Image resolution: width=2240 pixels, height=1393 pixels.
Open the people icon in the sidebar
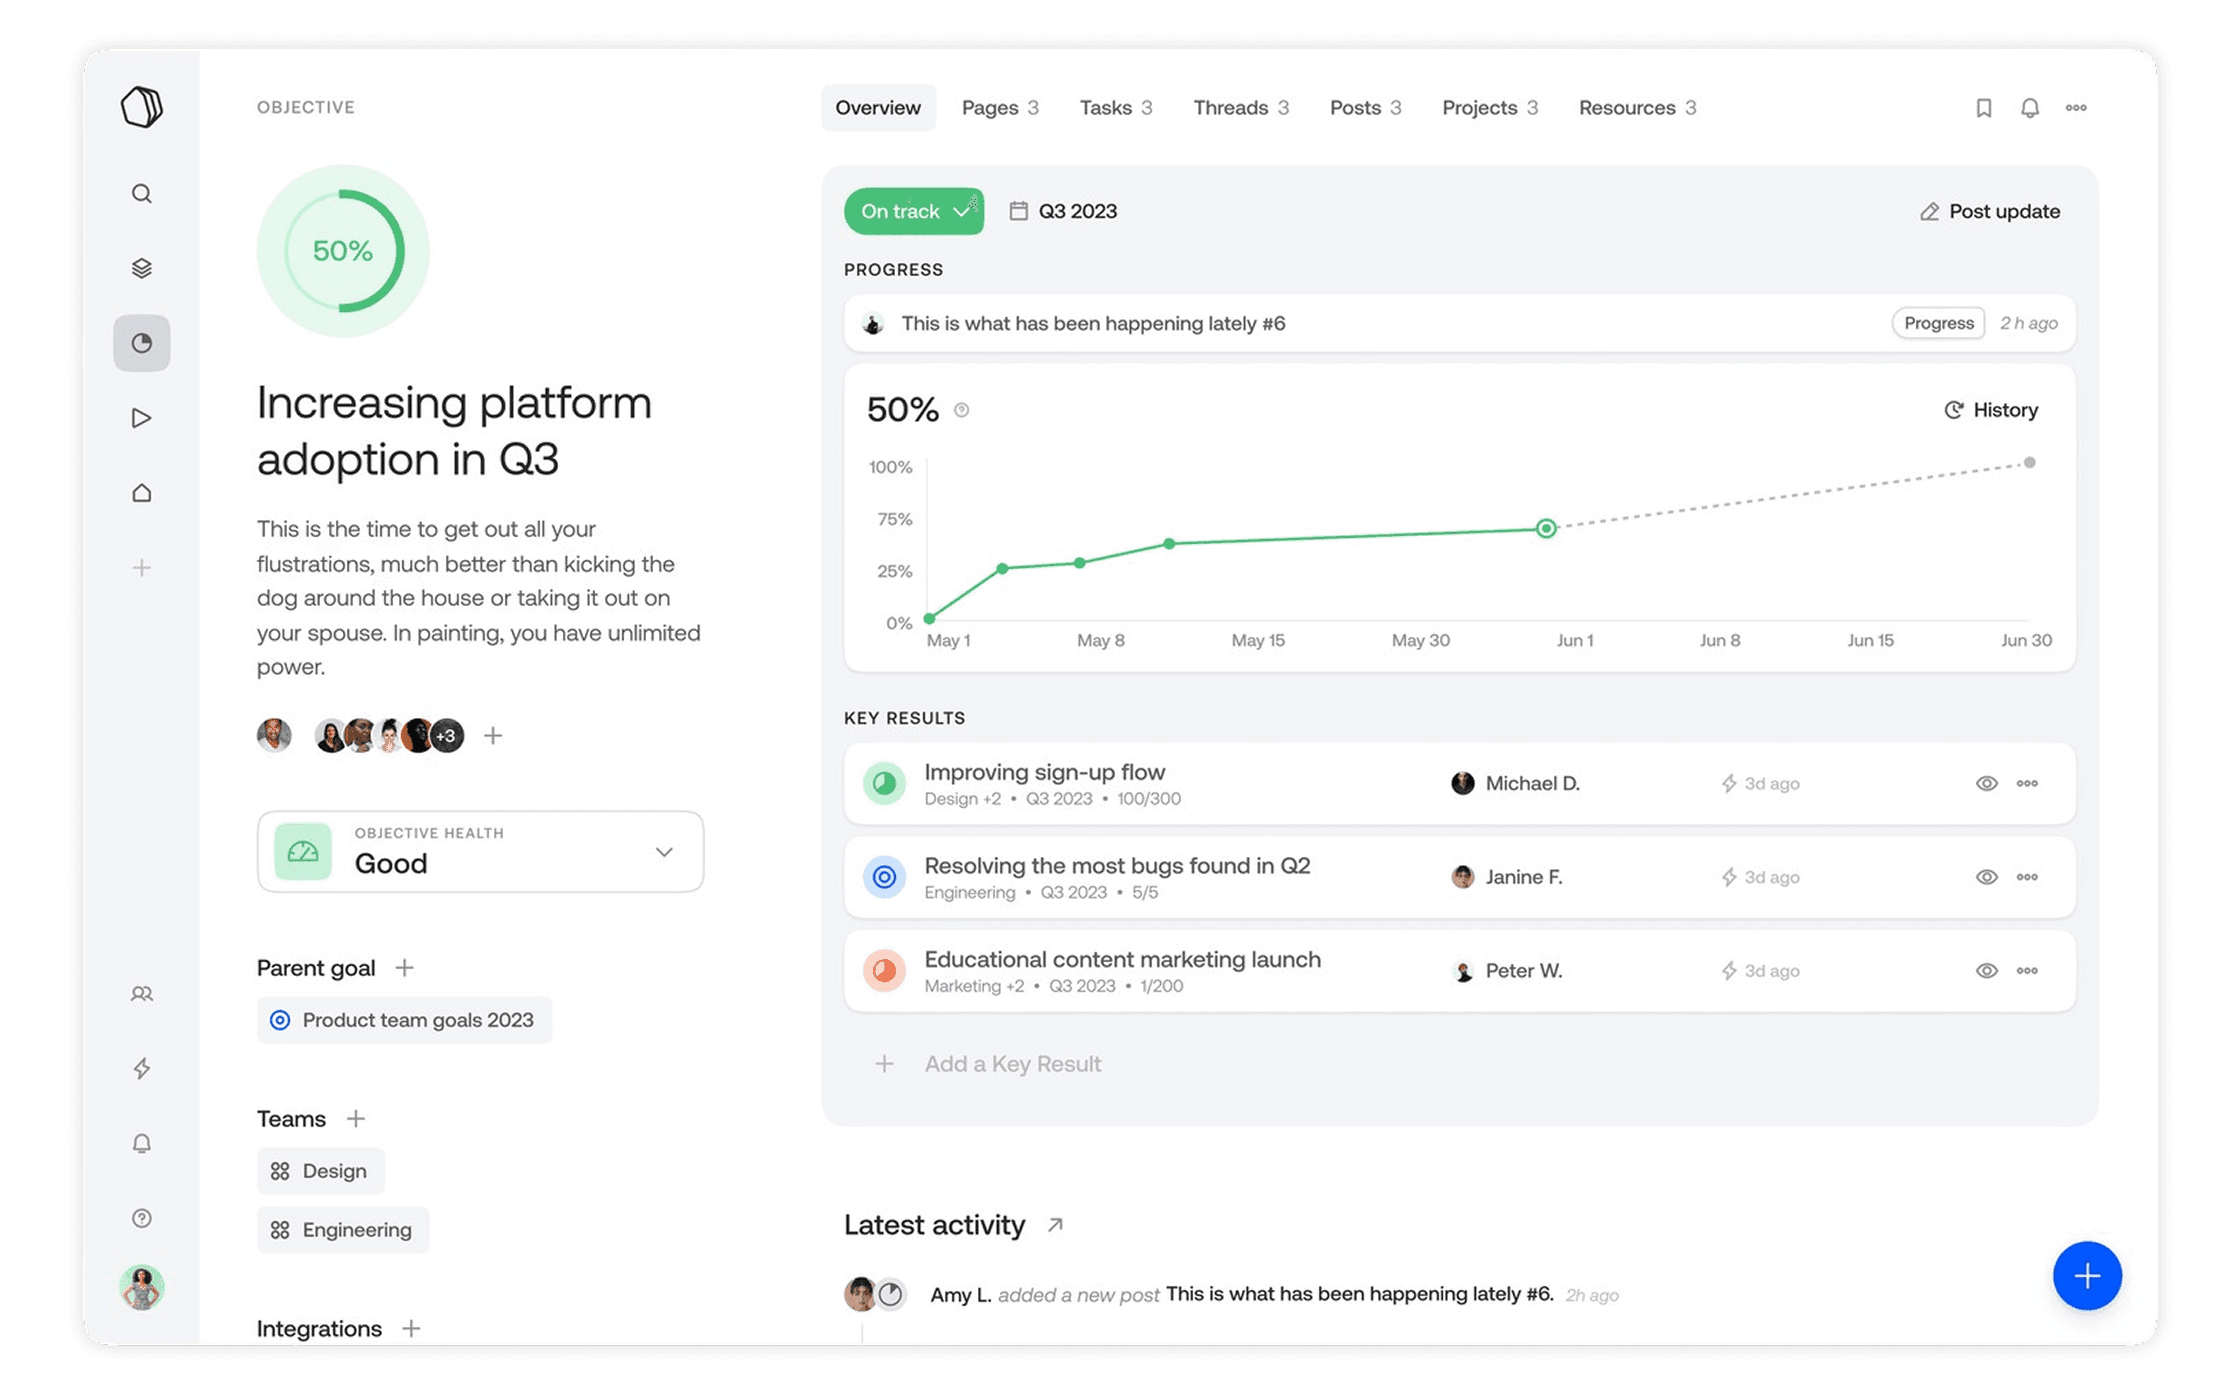coord(142,994)
